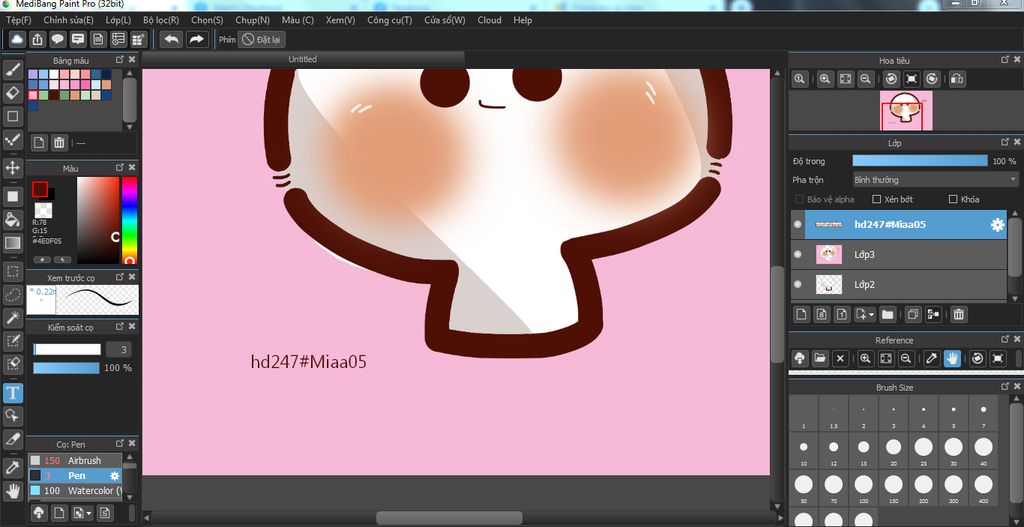Undock the Bảng màu panel
Viewport: 1024px width, 527px height.
(120, 59)
